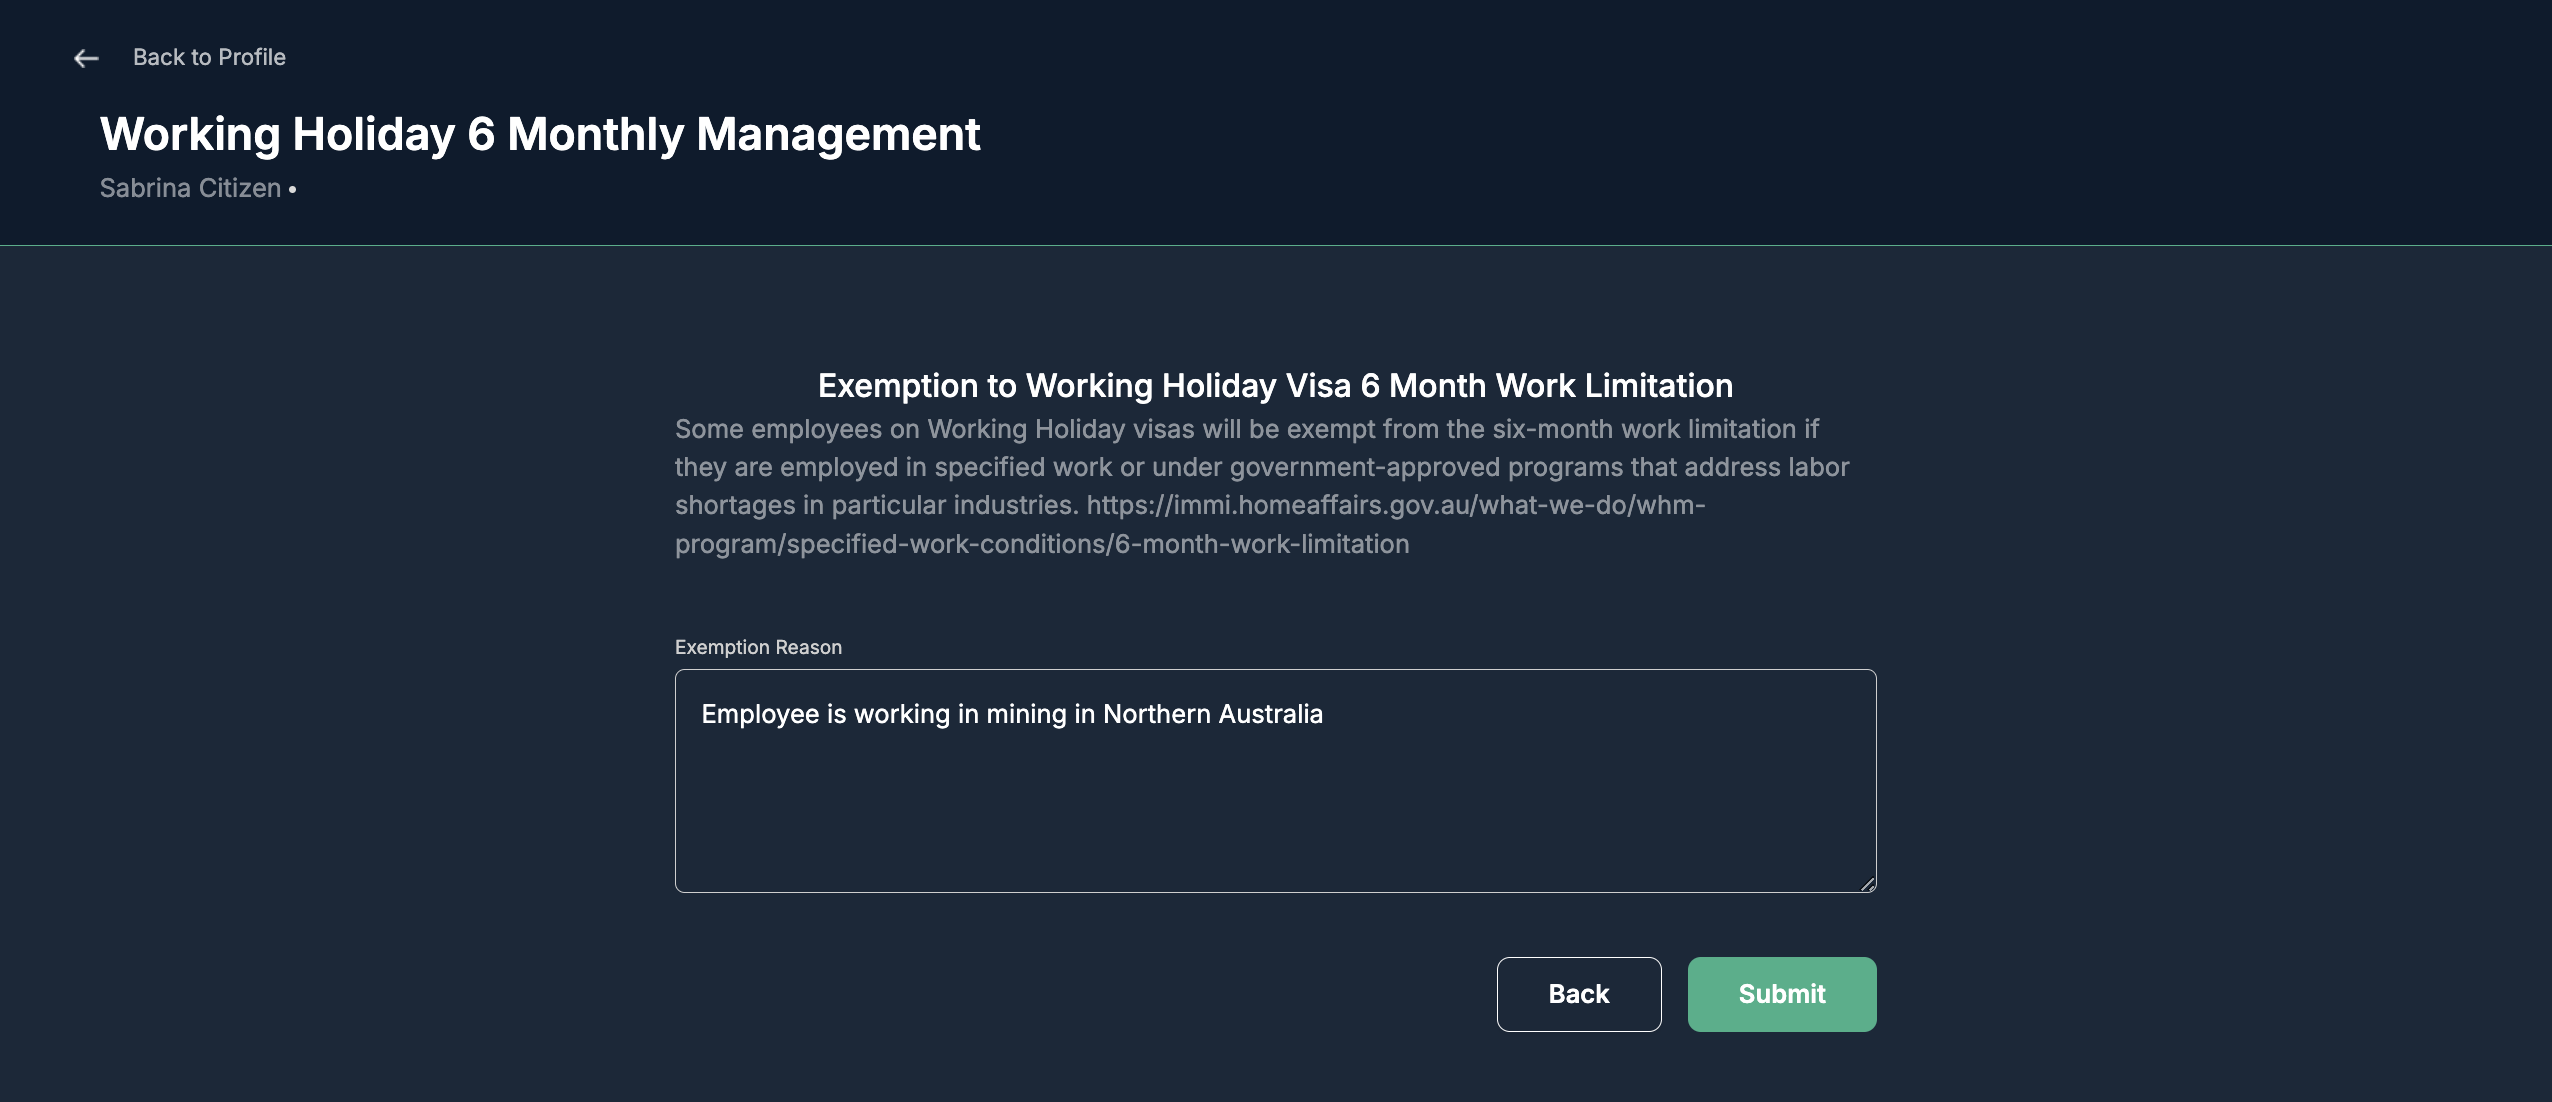
Task: Click the 6-month-work-limitation URL ending line
Action: tap(1042, 544)
